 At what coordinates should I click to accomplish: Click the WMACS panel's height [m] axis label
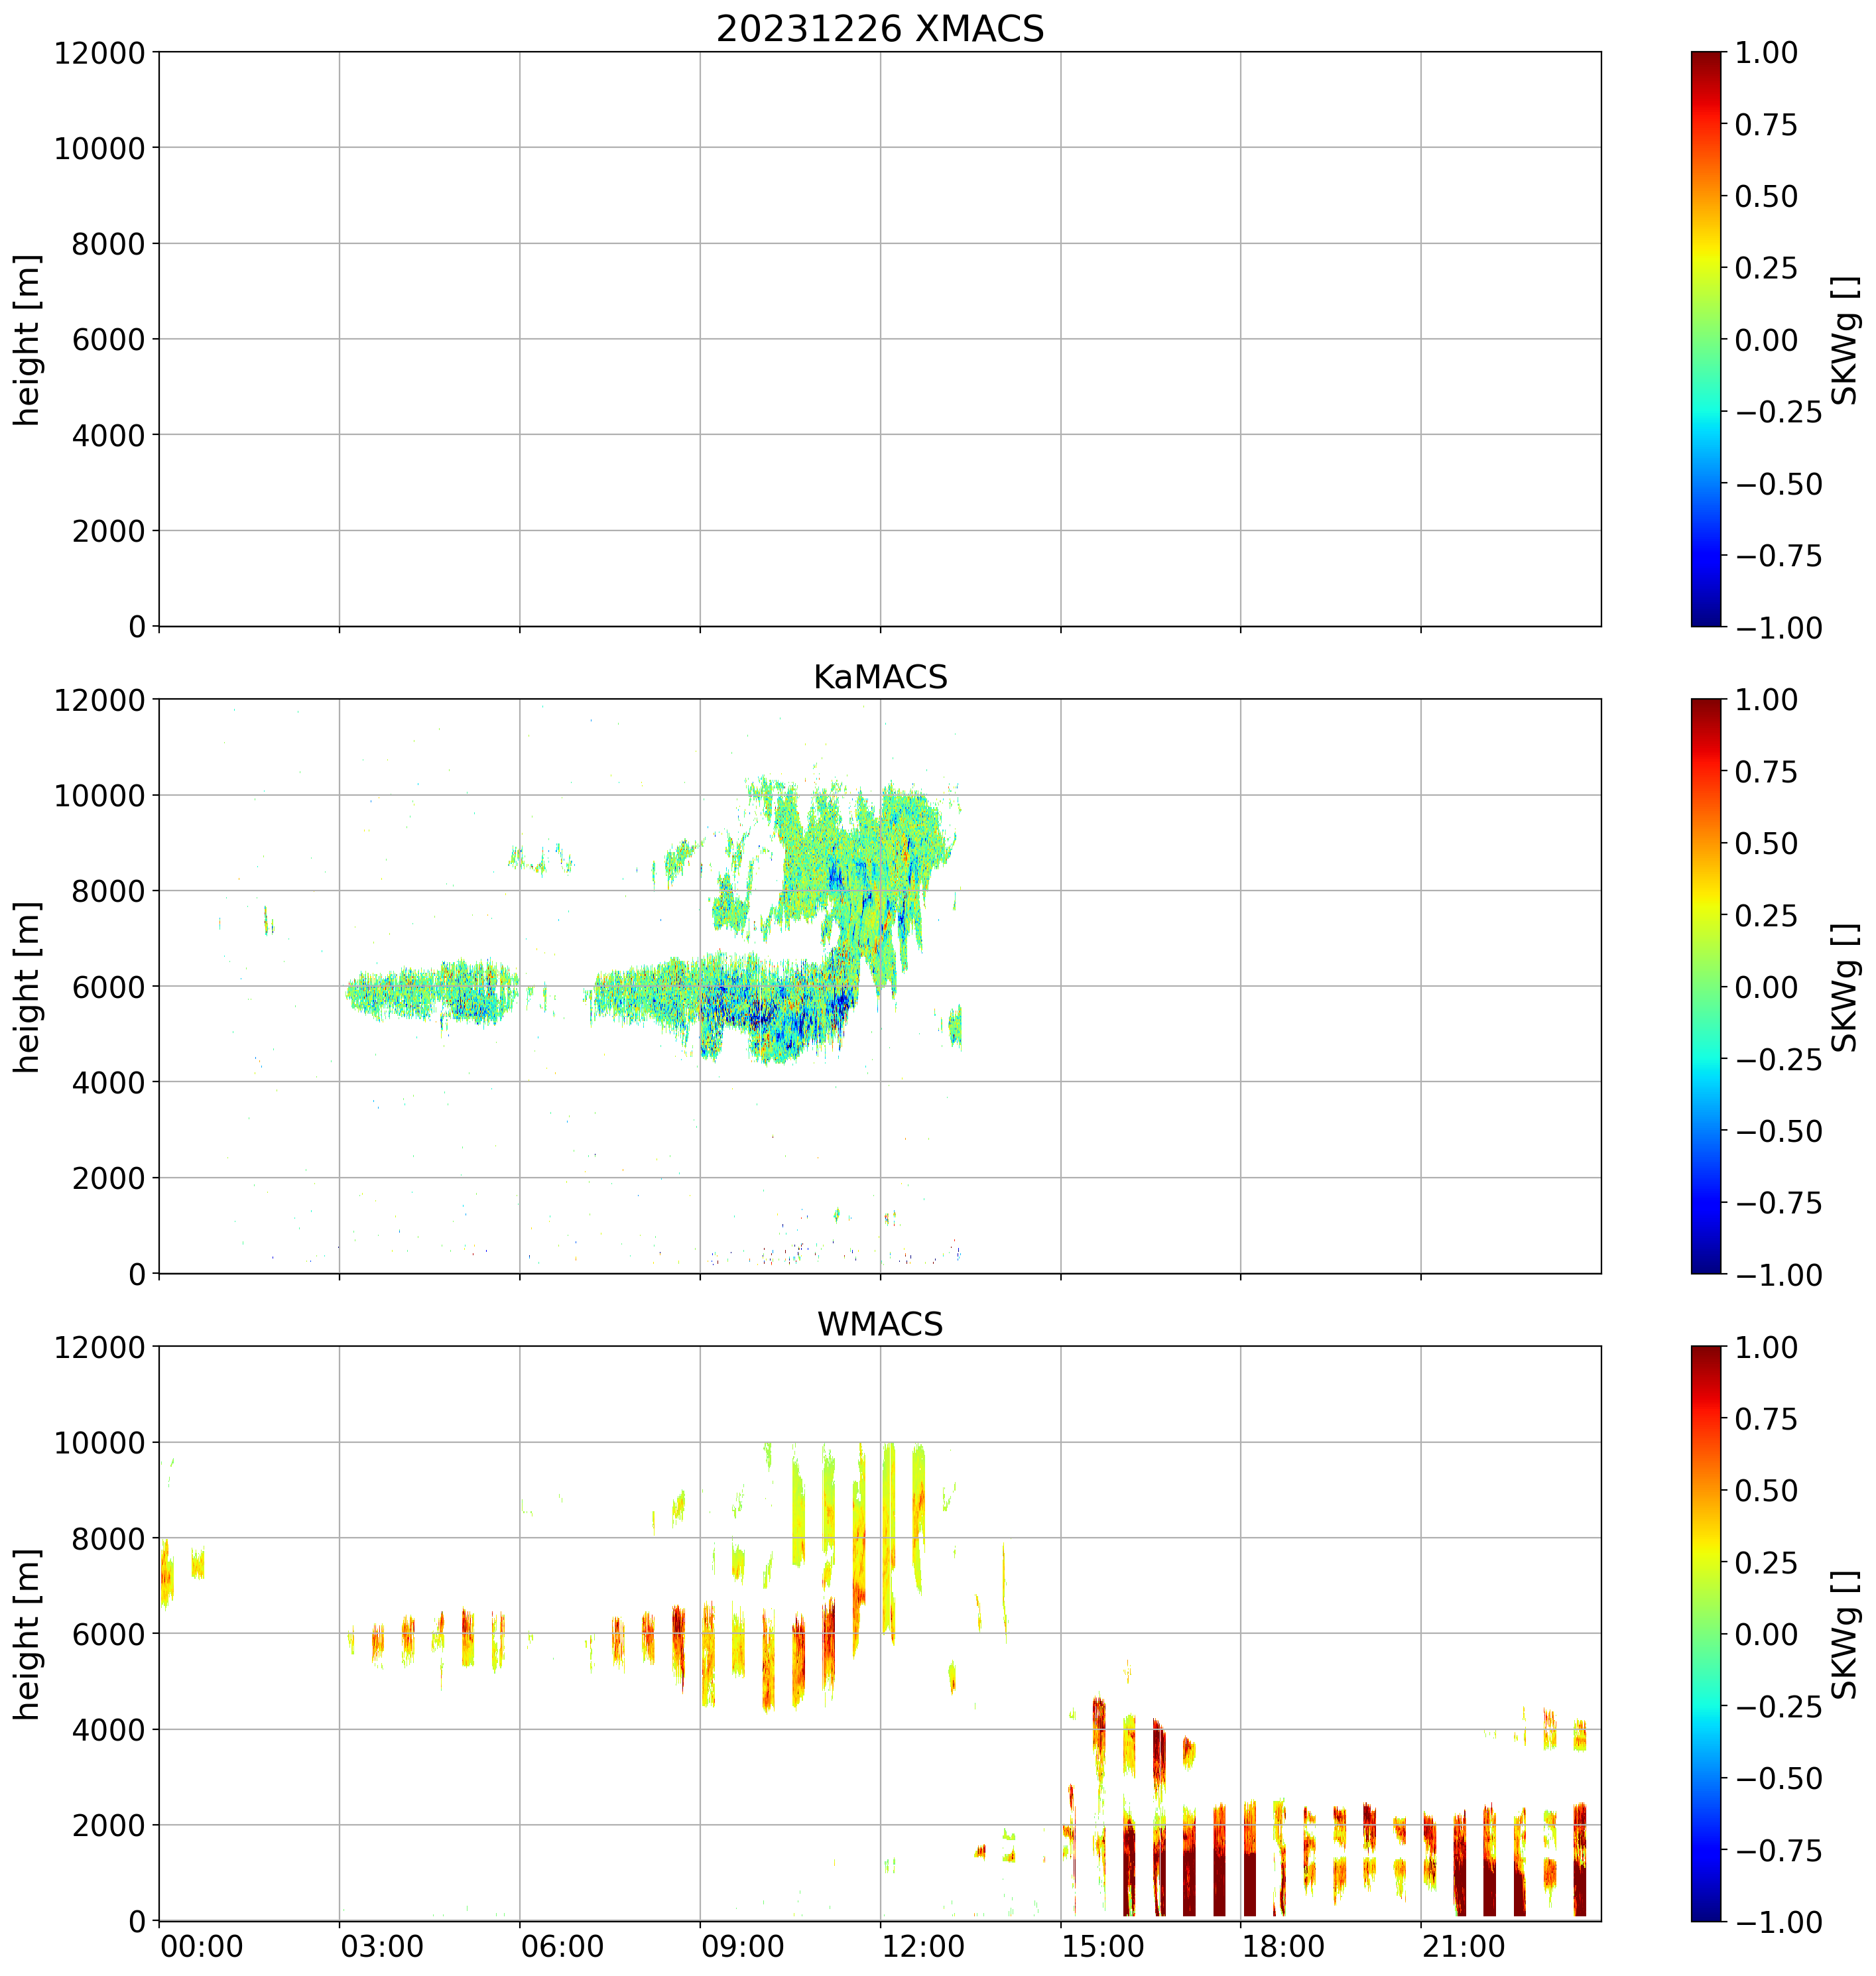[x=28, y=1634]
